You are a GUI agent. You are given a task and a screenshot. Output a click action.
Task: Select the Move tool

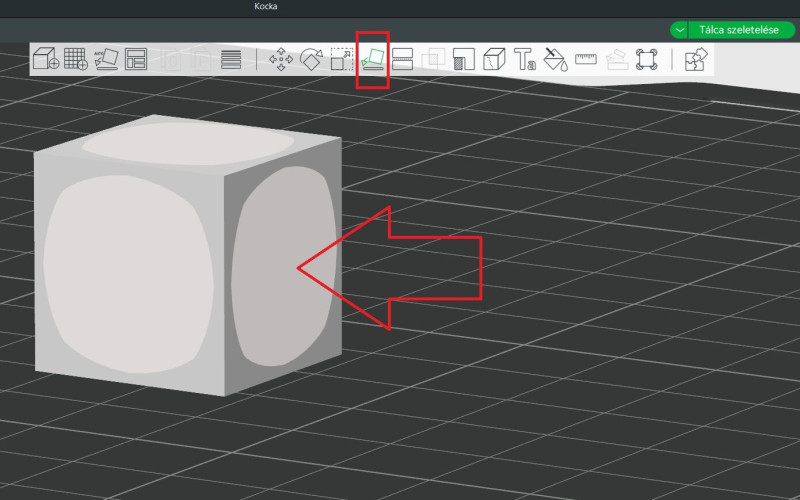[x=281, y=59]
